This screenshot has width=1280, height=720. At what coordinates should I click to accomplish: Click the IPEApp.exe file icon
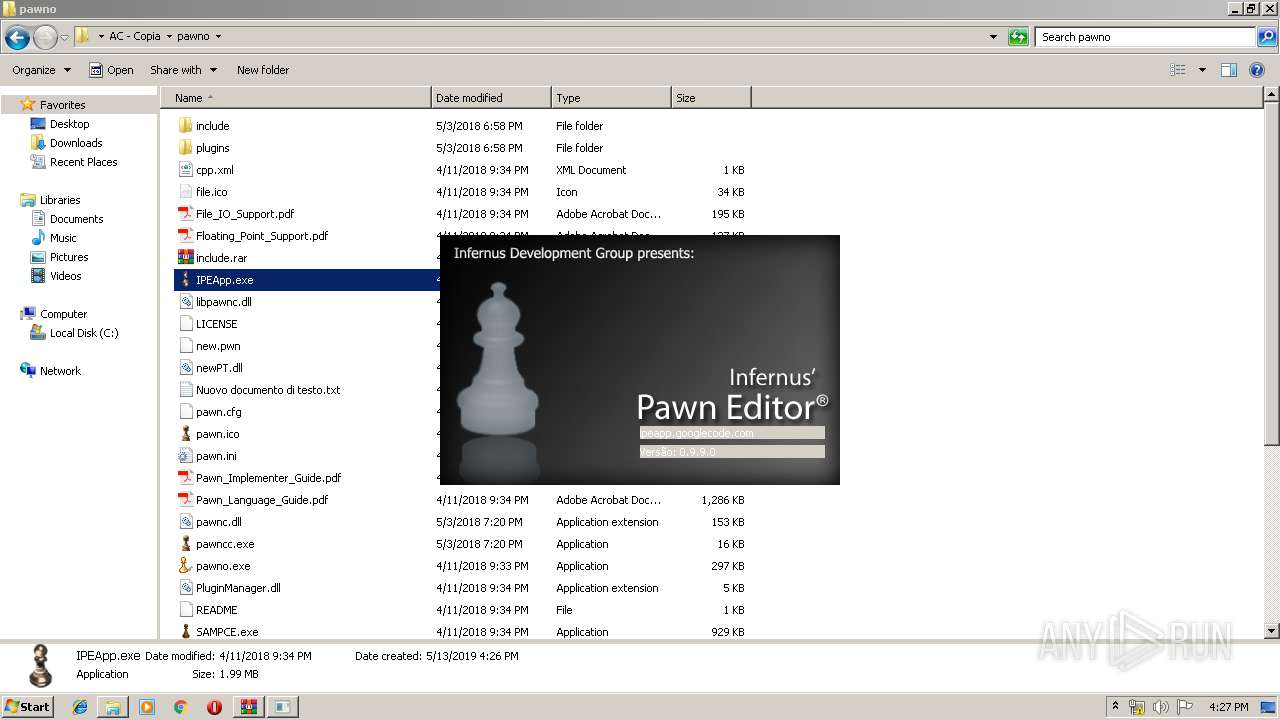pos(185,280)
